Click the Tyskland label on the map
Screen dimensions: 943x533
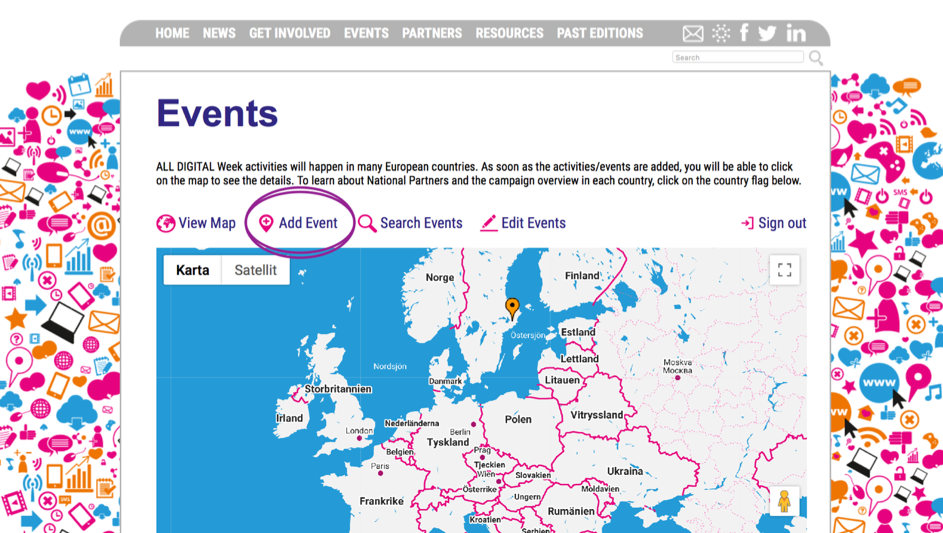tap(448, 442)
